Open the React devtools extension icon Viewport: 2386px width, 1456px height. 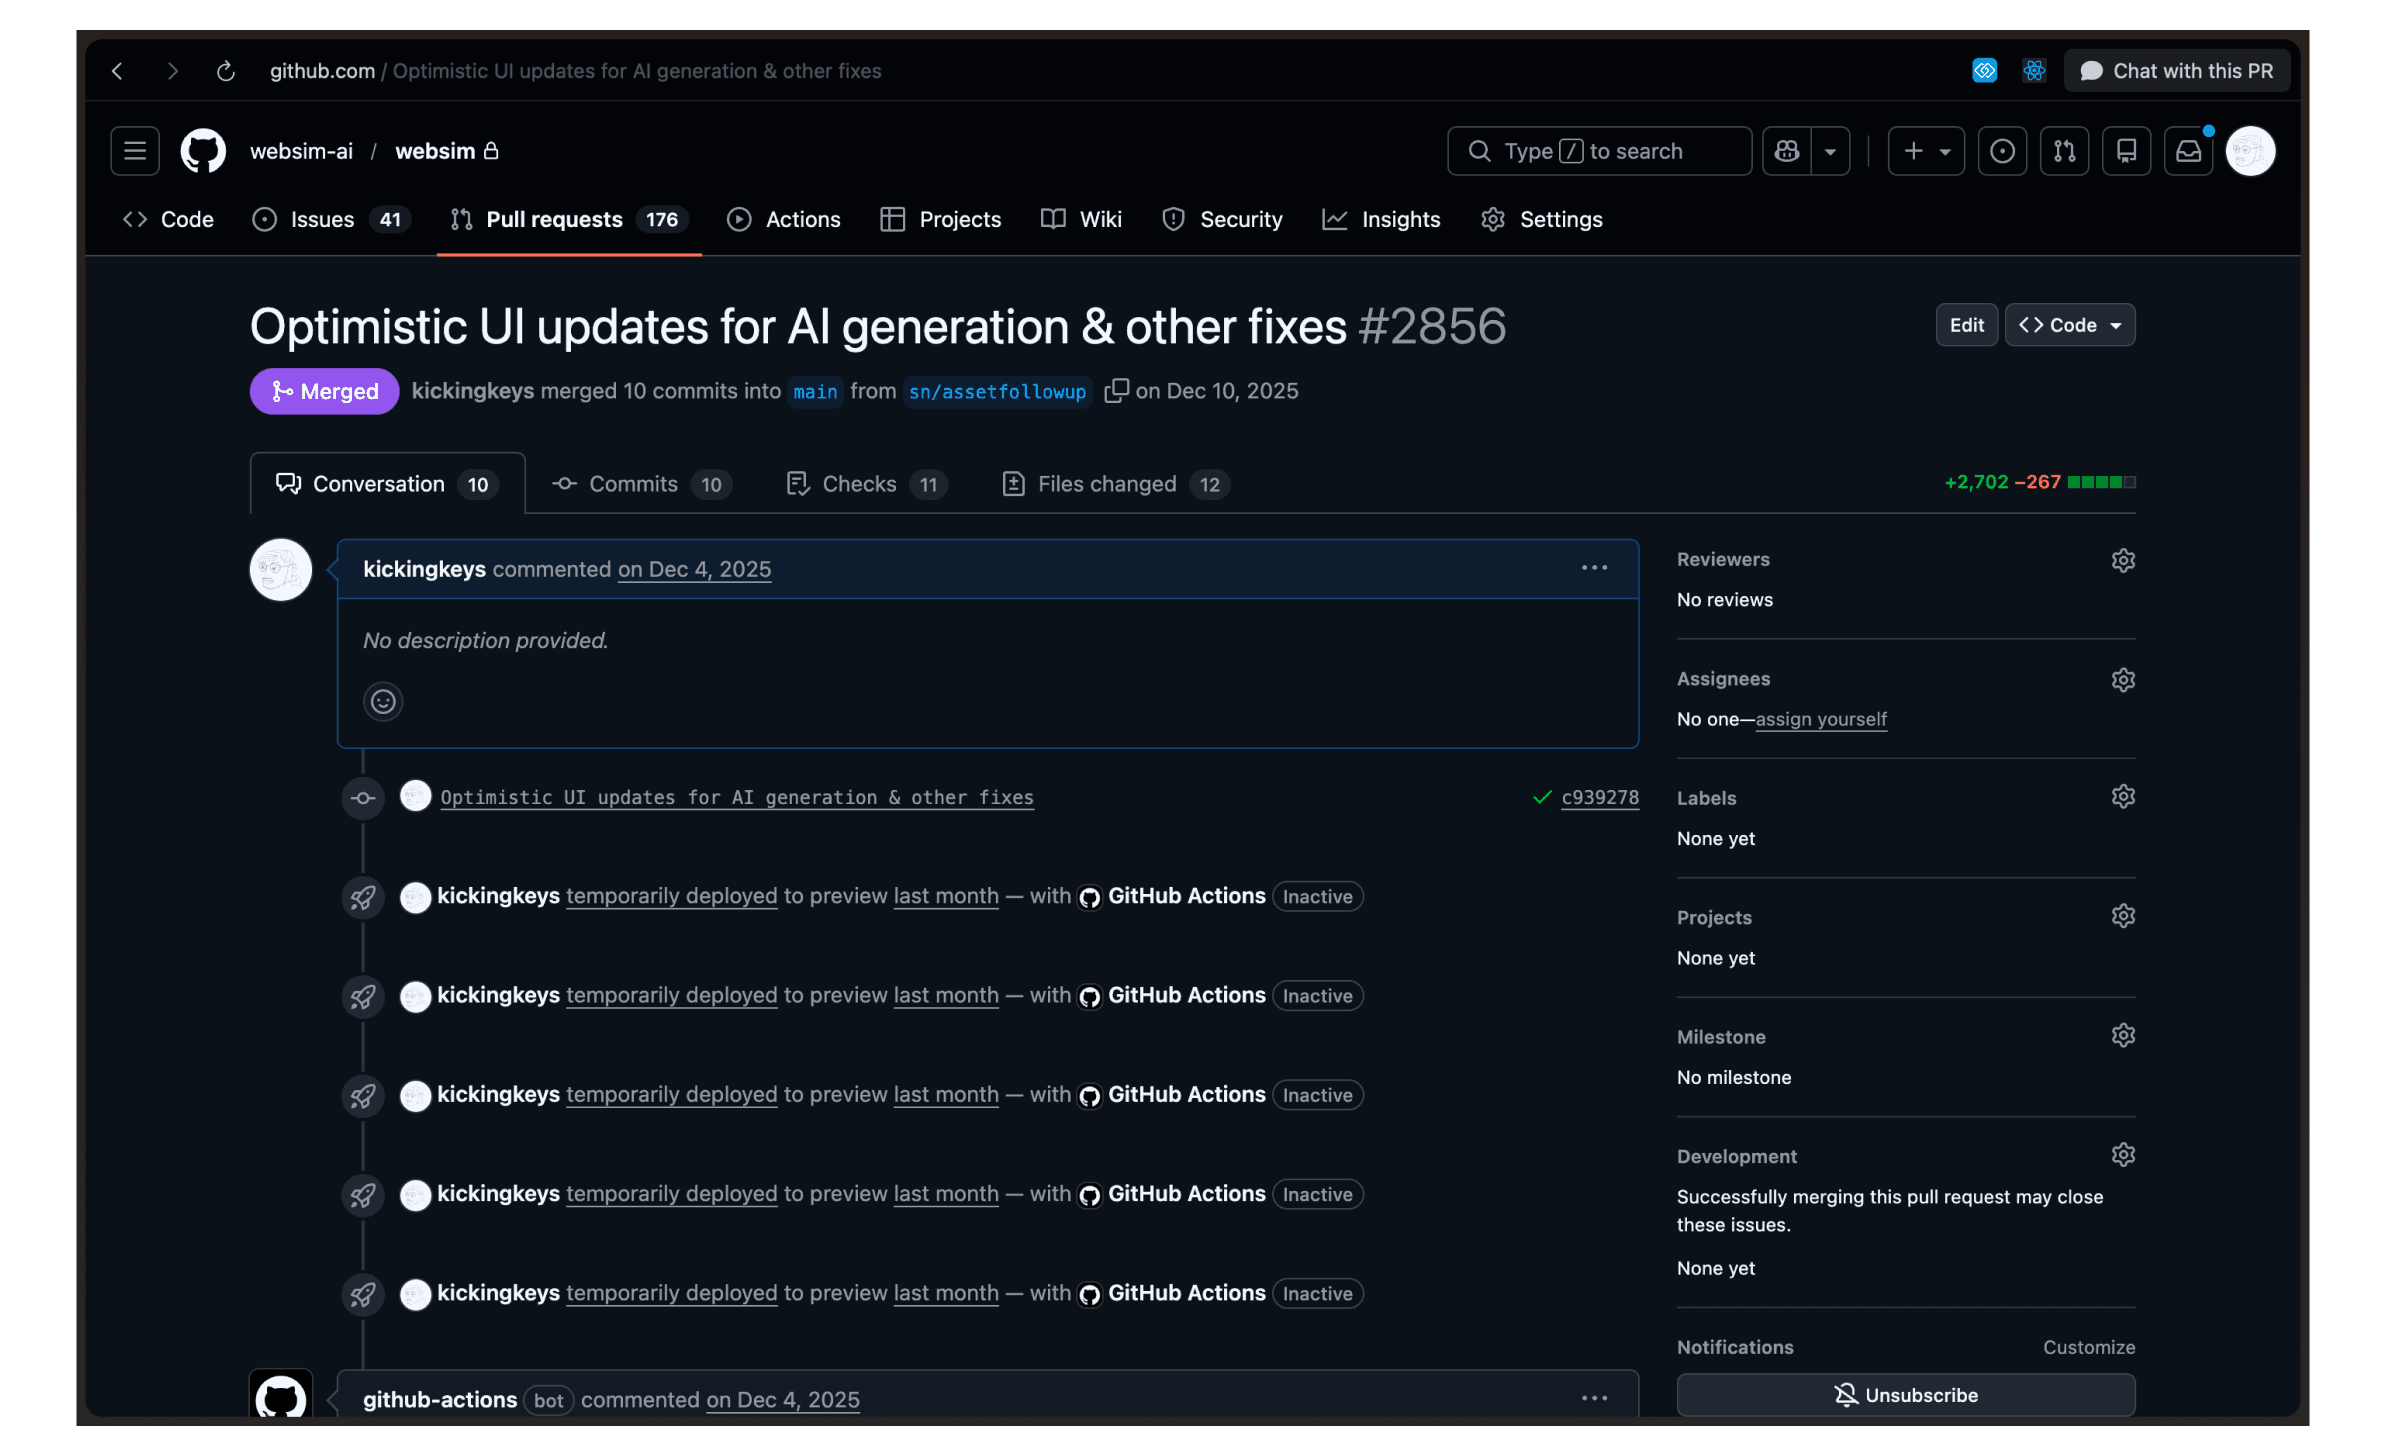pos(2033,71)
